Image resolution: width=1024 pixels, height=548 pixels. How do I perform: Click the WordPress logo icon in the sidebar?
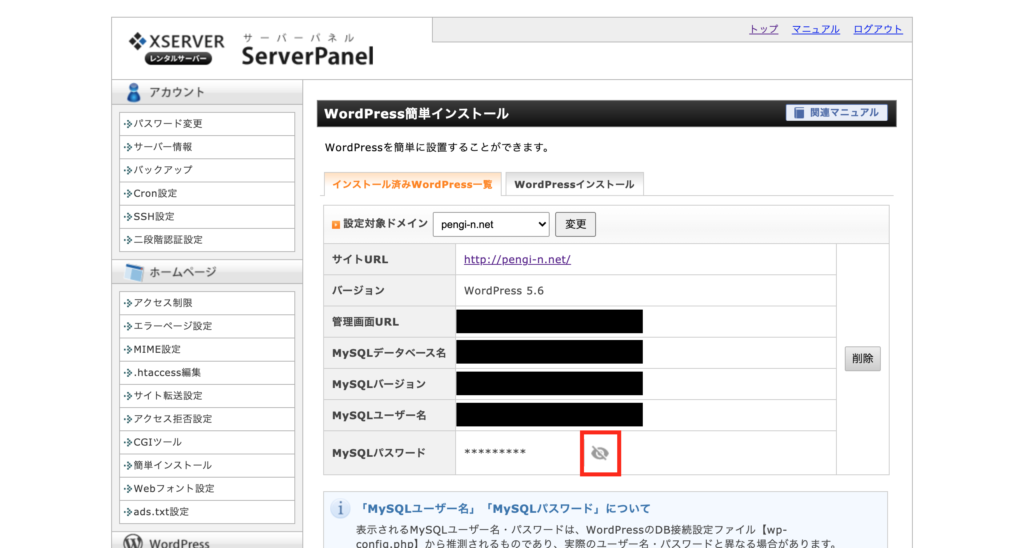click(133, 542)
